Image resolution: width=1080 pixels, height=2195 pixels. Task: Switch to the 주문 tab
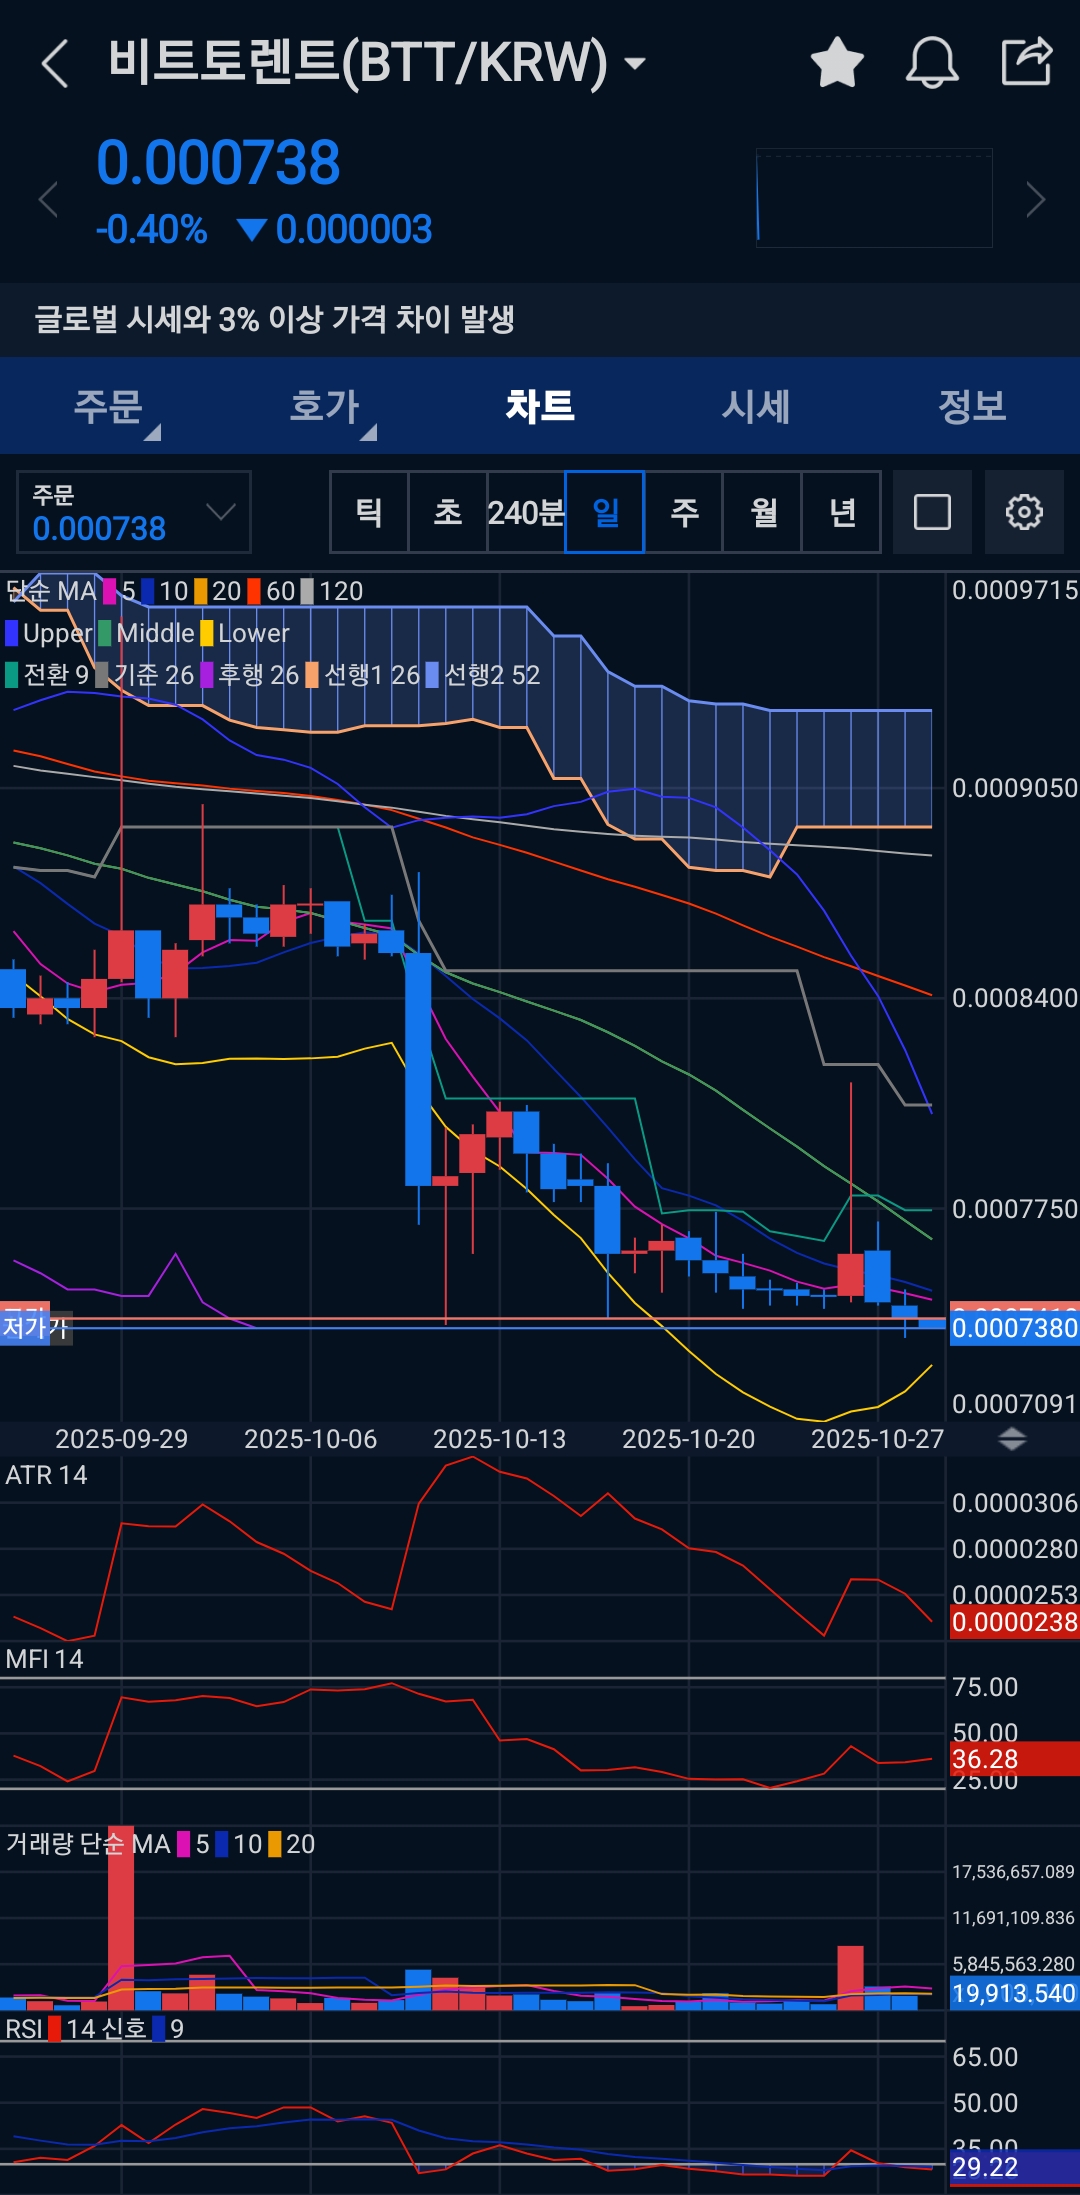coord(108,406)
